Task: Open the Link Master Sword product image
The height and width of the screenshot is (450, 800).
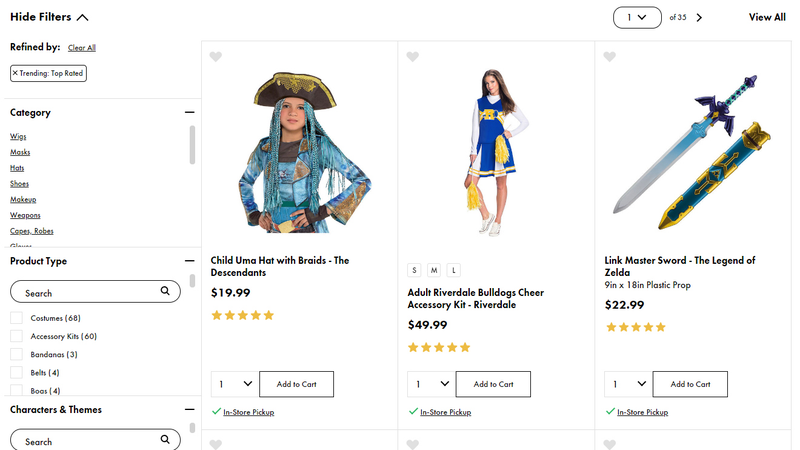Action: click(693, 152)
